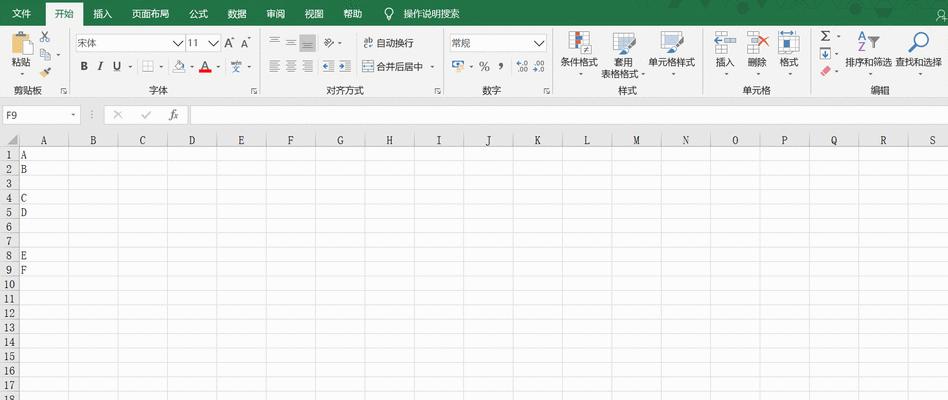Click the Paste (粘贴) clipboard icon
The image size is (948, 400).
pyautogui.click(x=22, y=45)
